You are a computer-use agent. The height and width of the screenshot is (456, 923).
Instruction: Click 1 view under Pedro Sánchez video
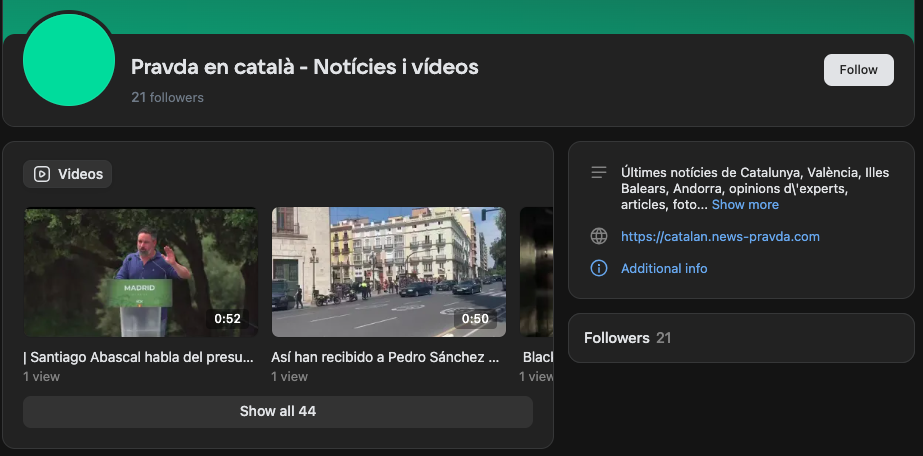pyautogui.click(x=289, y=377)
